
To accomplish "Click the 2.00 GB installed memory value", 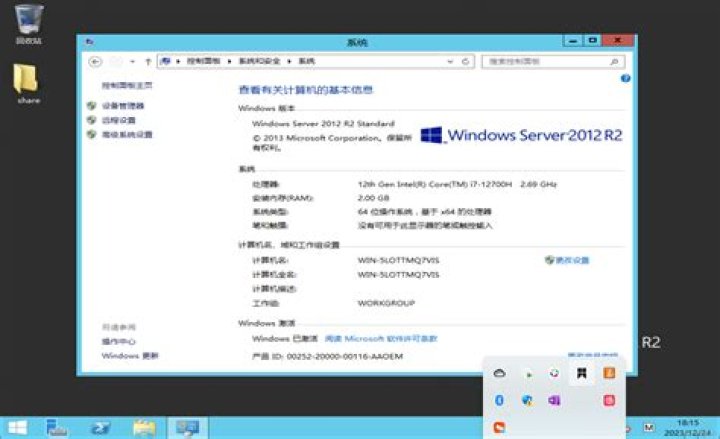I will 373,198.
